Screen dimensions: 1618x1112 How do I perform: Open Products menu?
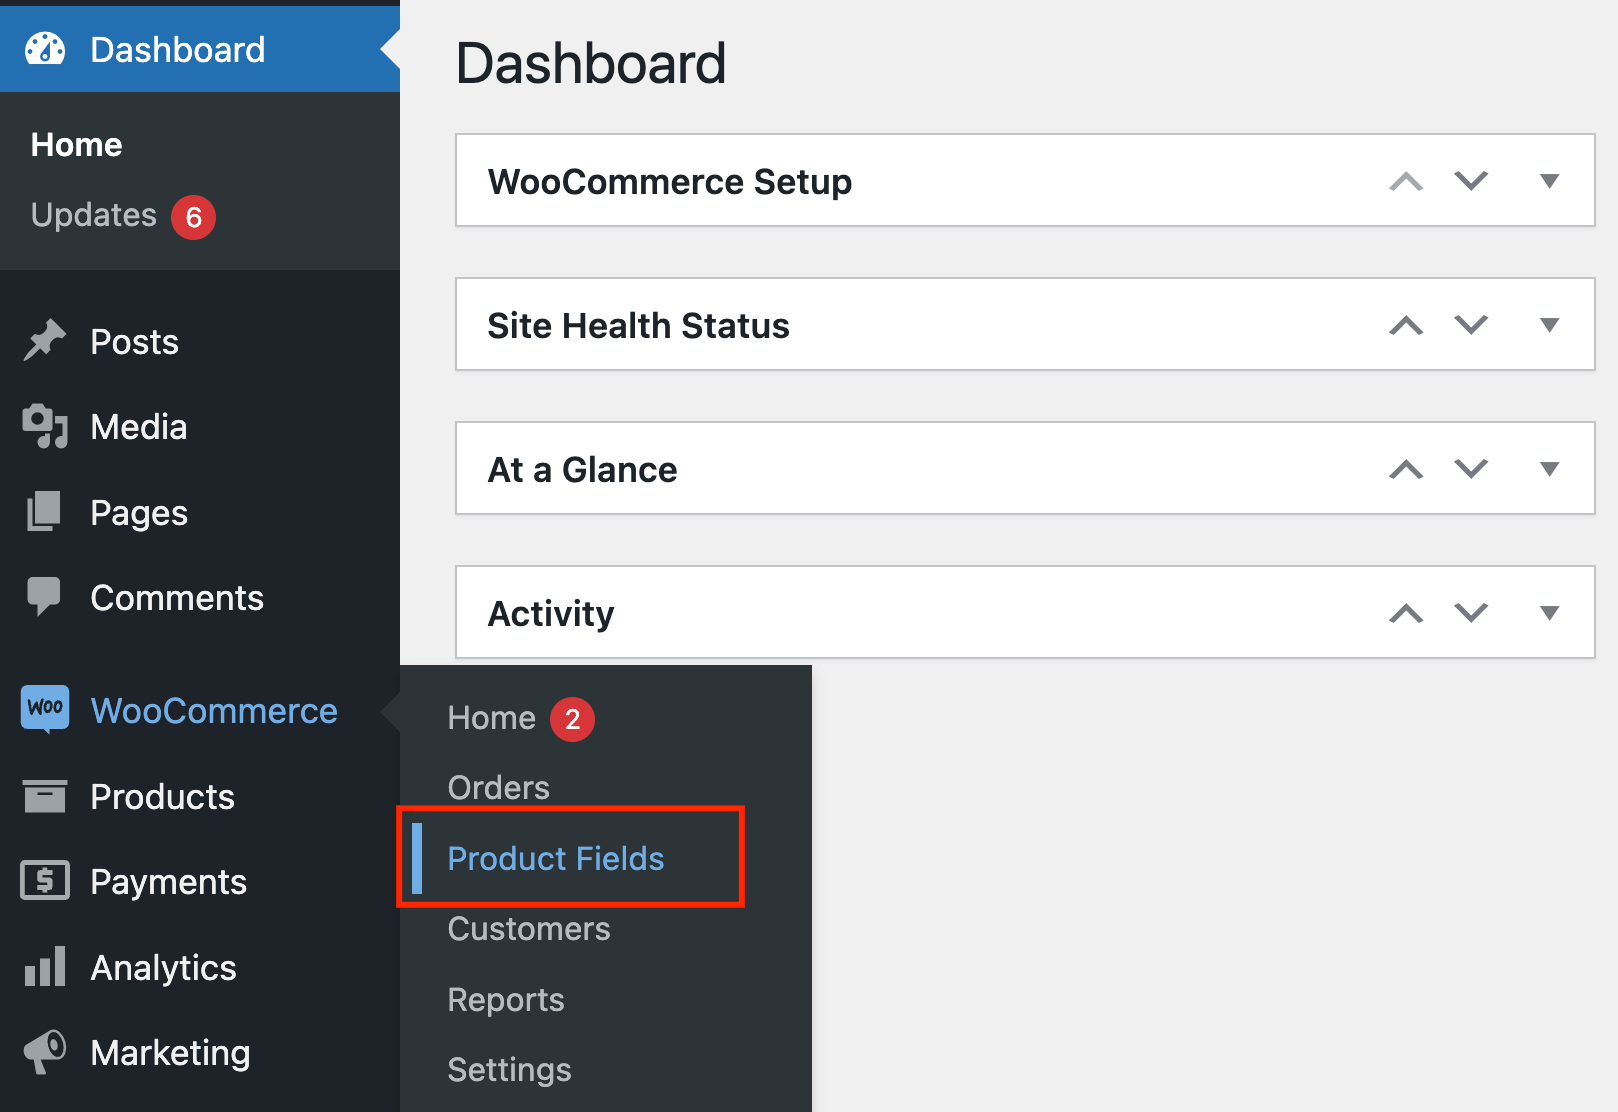[200, 797]
